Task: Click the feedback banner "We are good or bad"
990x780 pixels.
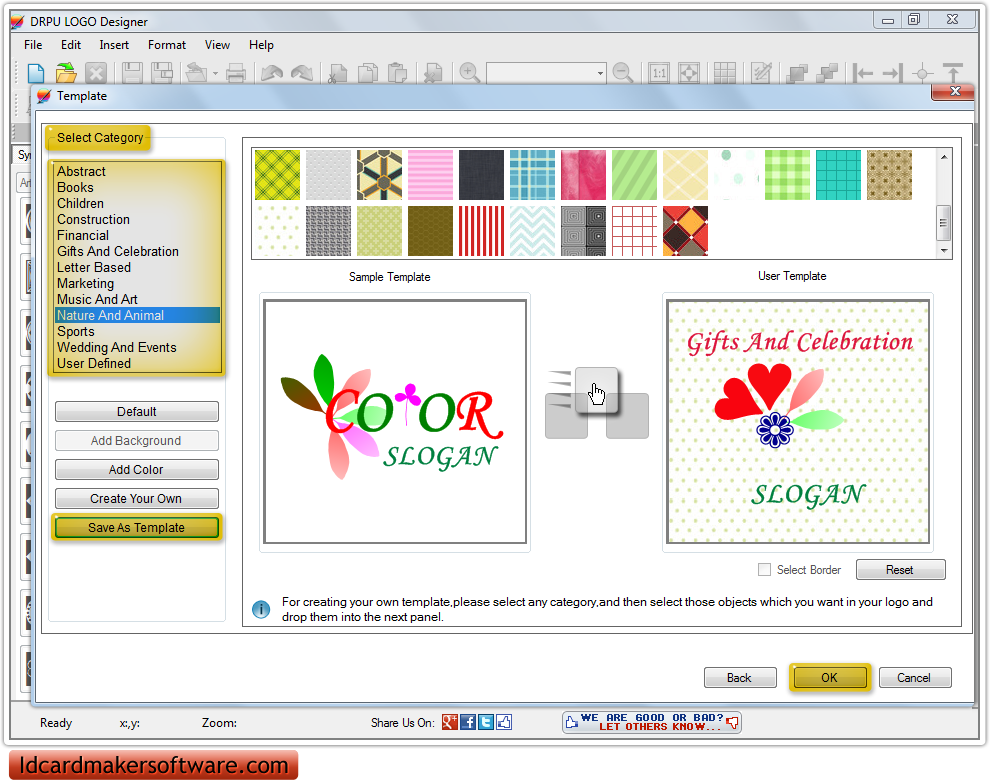Action: point(652,722)
